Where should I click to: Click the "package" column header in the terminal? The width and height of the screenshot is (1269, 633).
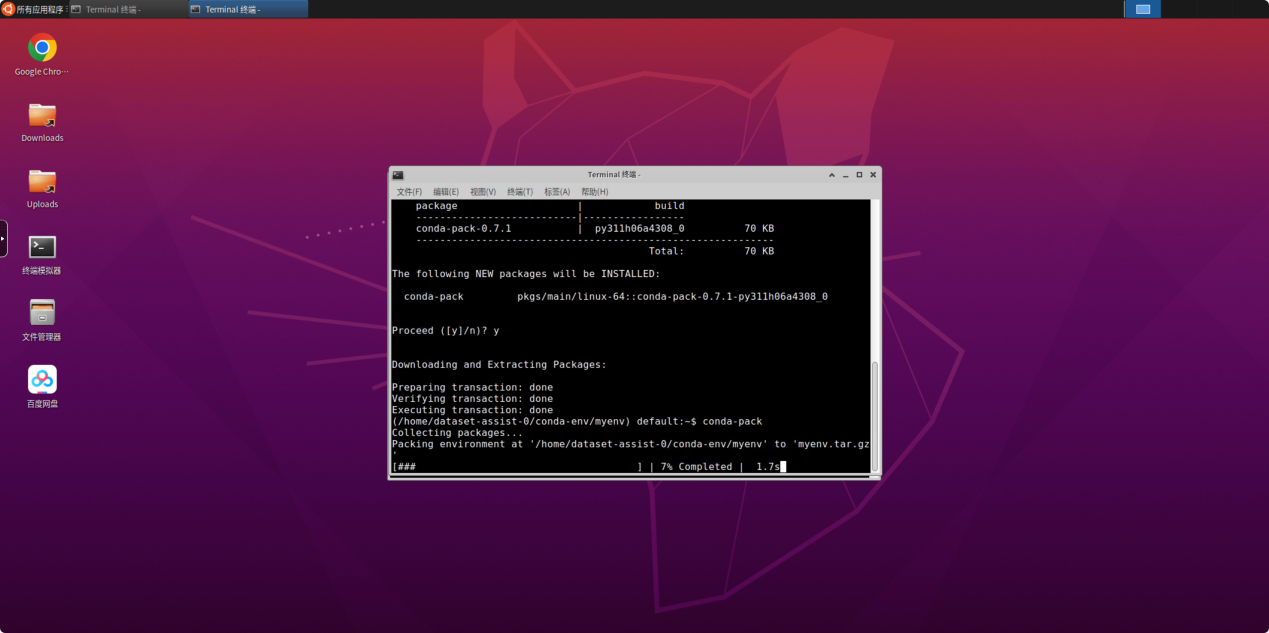[436, 206]
